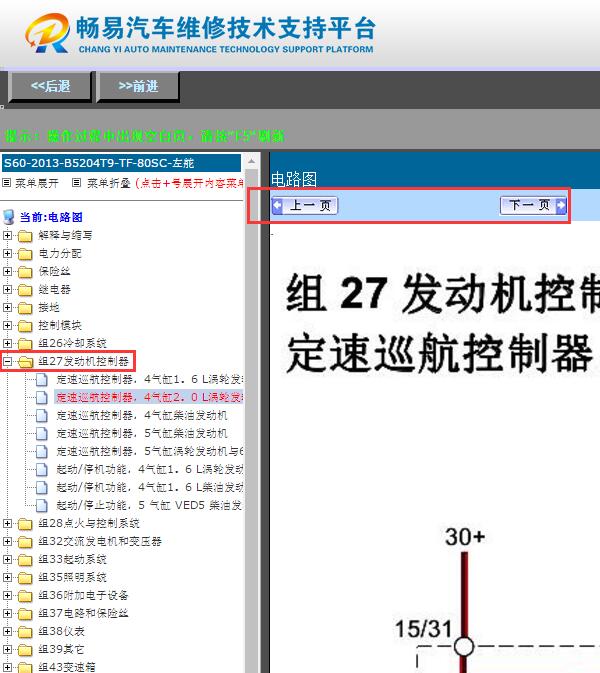Click folder icon of 组39其它

click(x=25, y=650)
